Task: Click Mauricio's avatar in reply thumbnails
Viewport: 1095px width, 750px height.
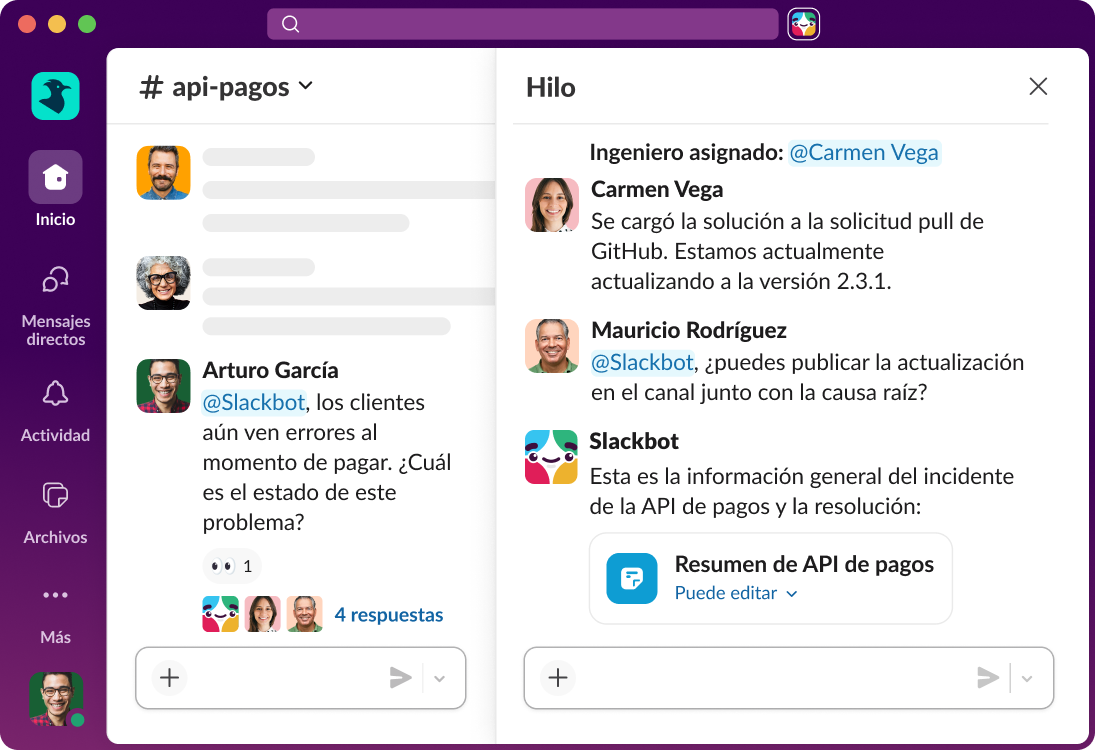Action: [x=304, y=614]
